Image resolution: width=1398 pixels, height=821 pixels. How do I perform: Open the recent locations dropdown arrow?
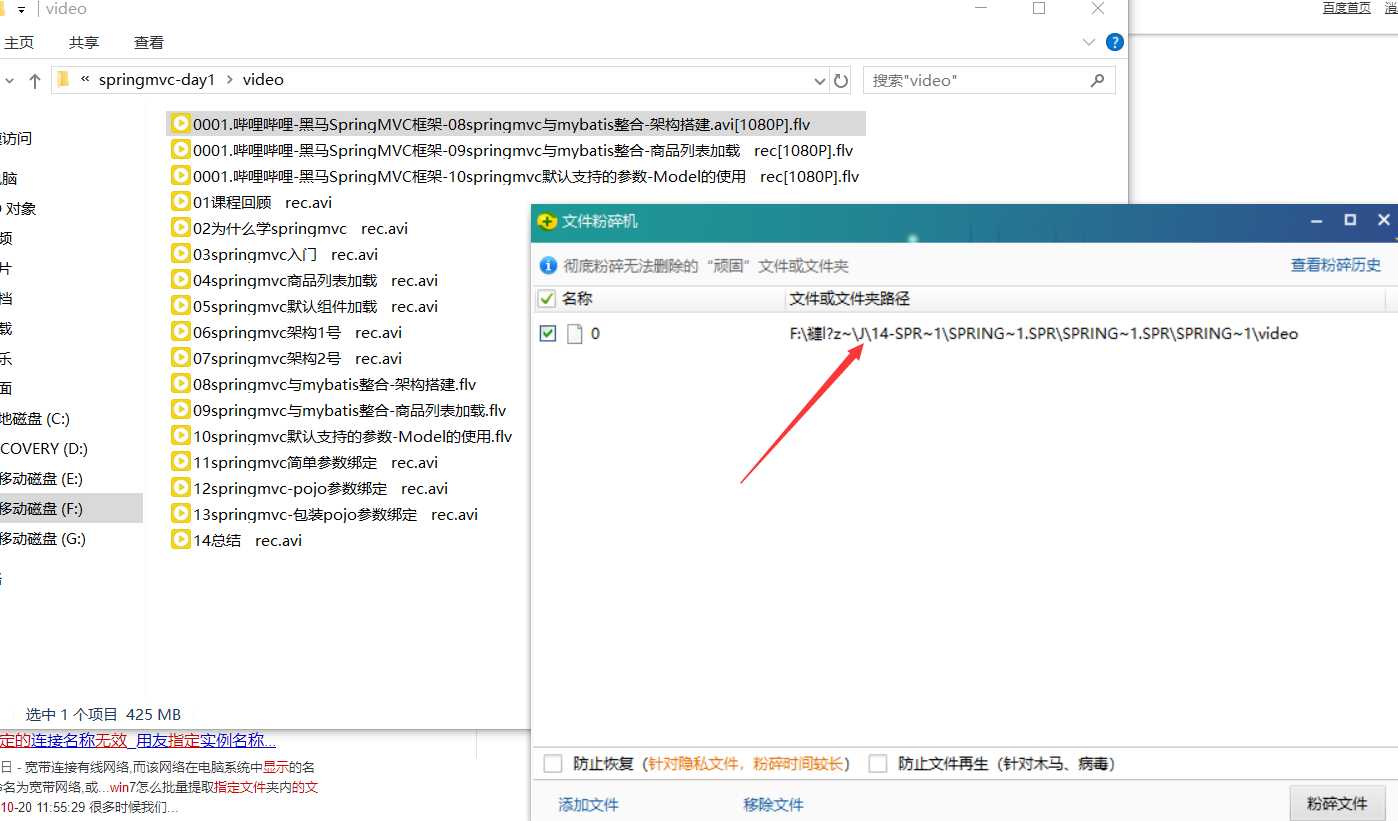coord(9,80)
